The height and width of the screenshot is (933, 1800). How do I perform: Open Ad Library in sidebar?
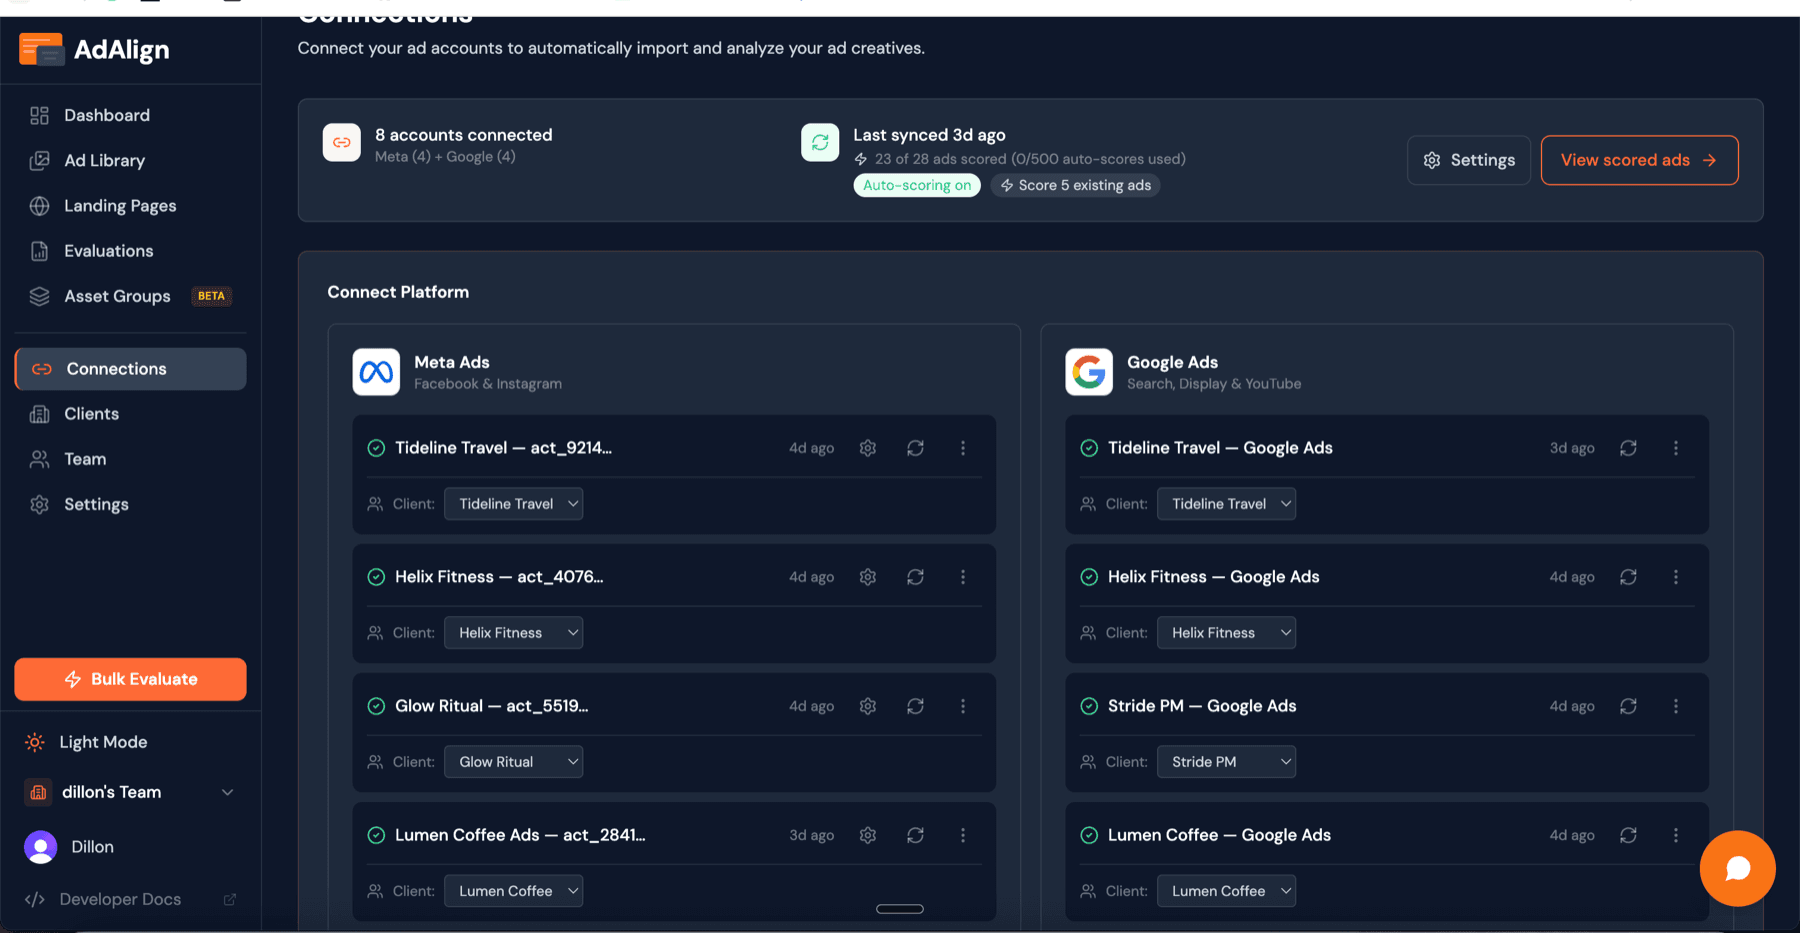130,160
